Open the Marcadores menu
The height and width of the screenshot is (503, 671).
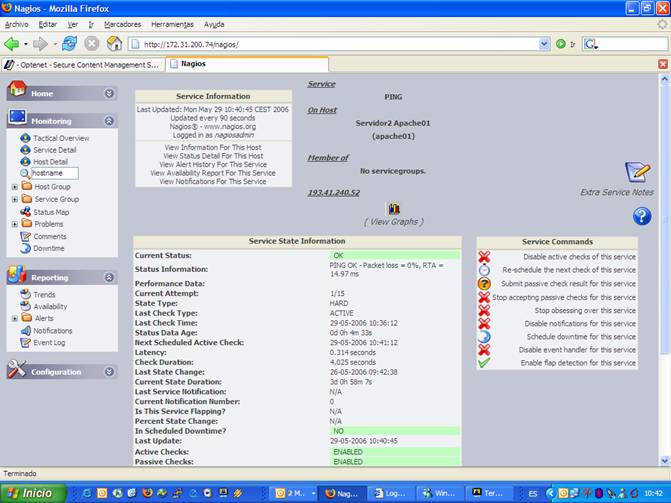click(x=122, y=24)
